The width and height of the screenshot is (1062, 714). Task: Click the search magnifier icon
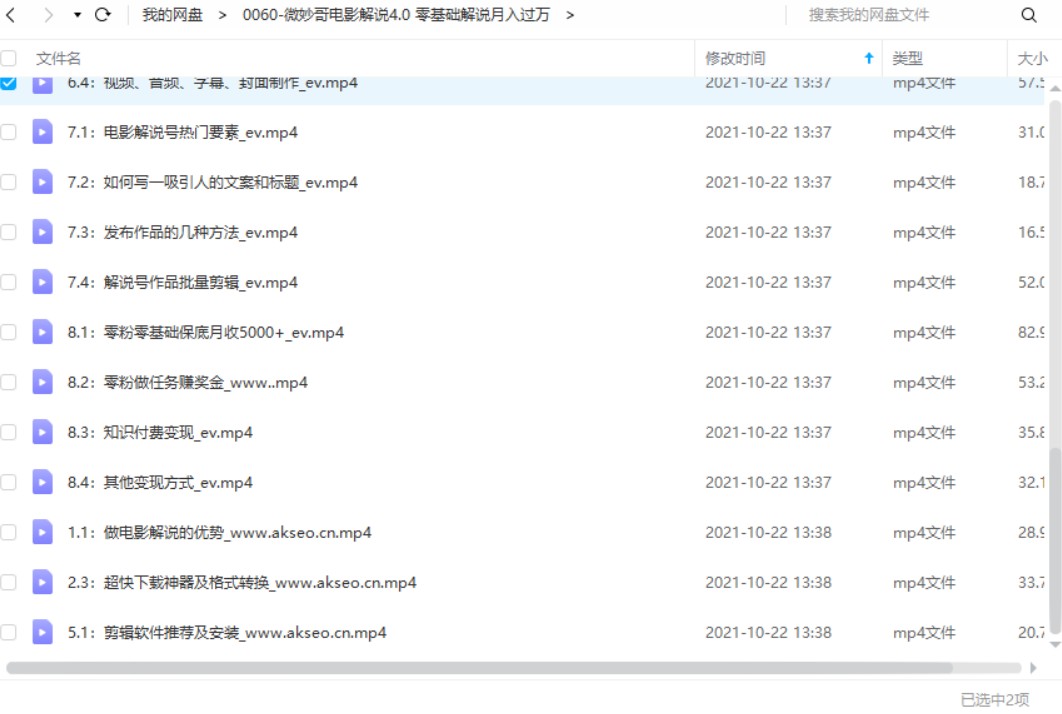tap(1028, 15)
